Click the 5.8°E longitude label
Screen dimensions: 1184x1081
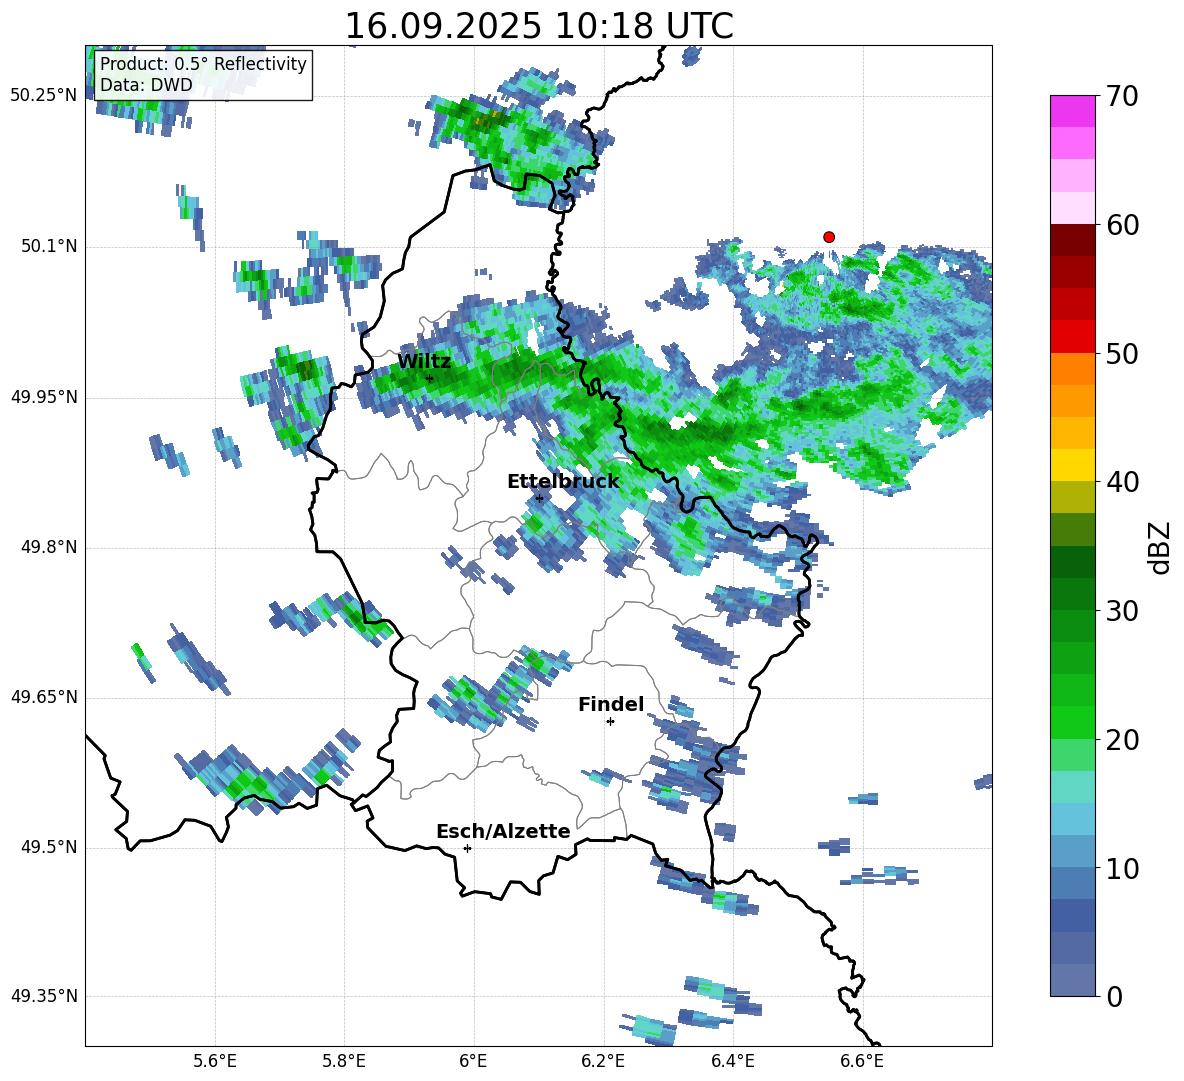tap(344, 1062)
